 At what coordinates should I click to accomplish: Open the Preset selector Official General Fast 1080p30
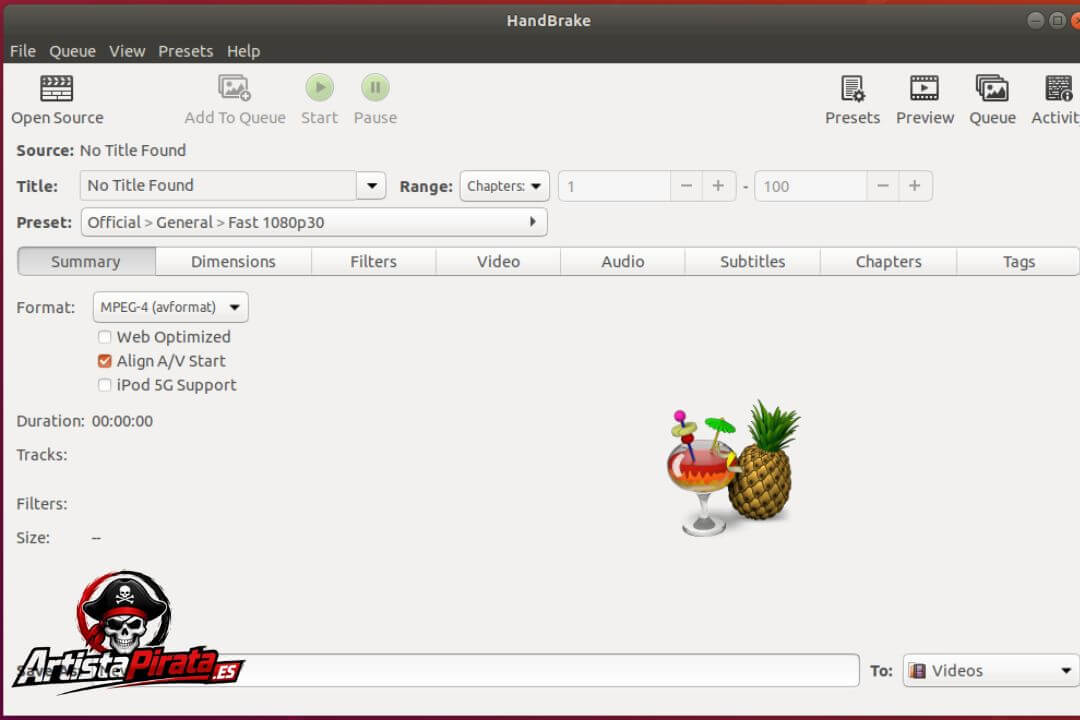click(x=314, y=223)
